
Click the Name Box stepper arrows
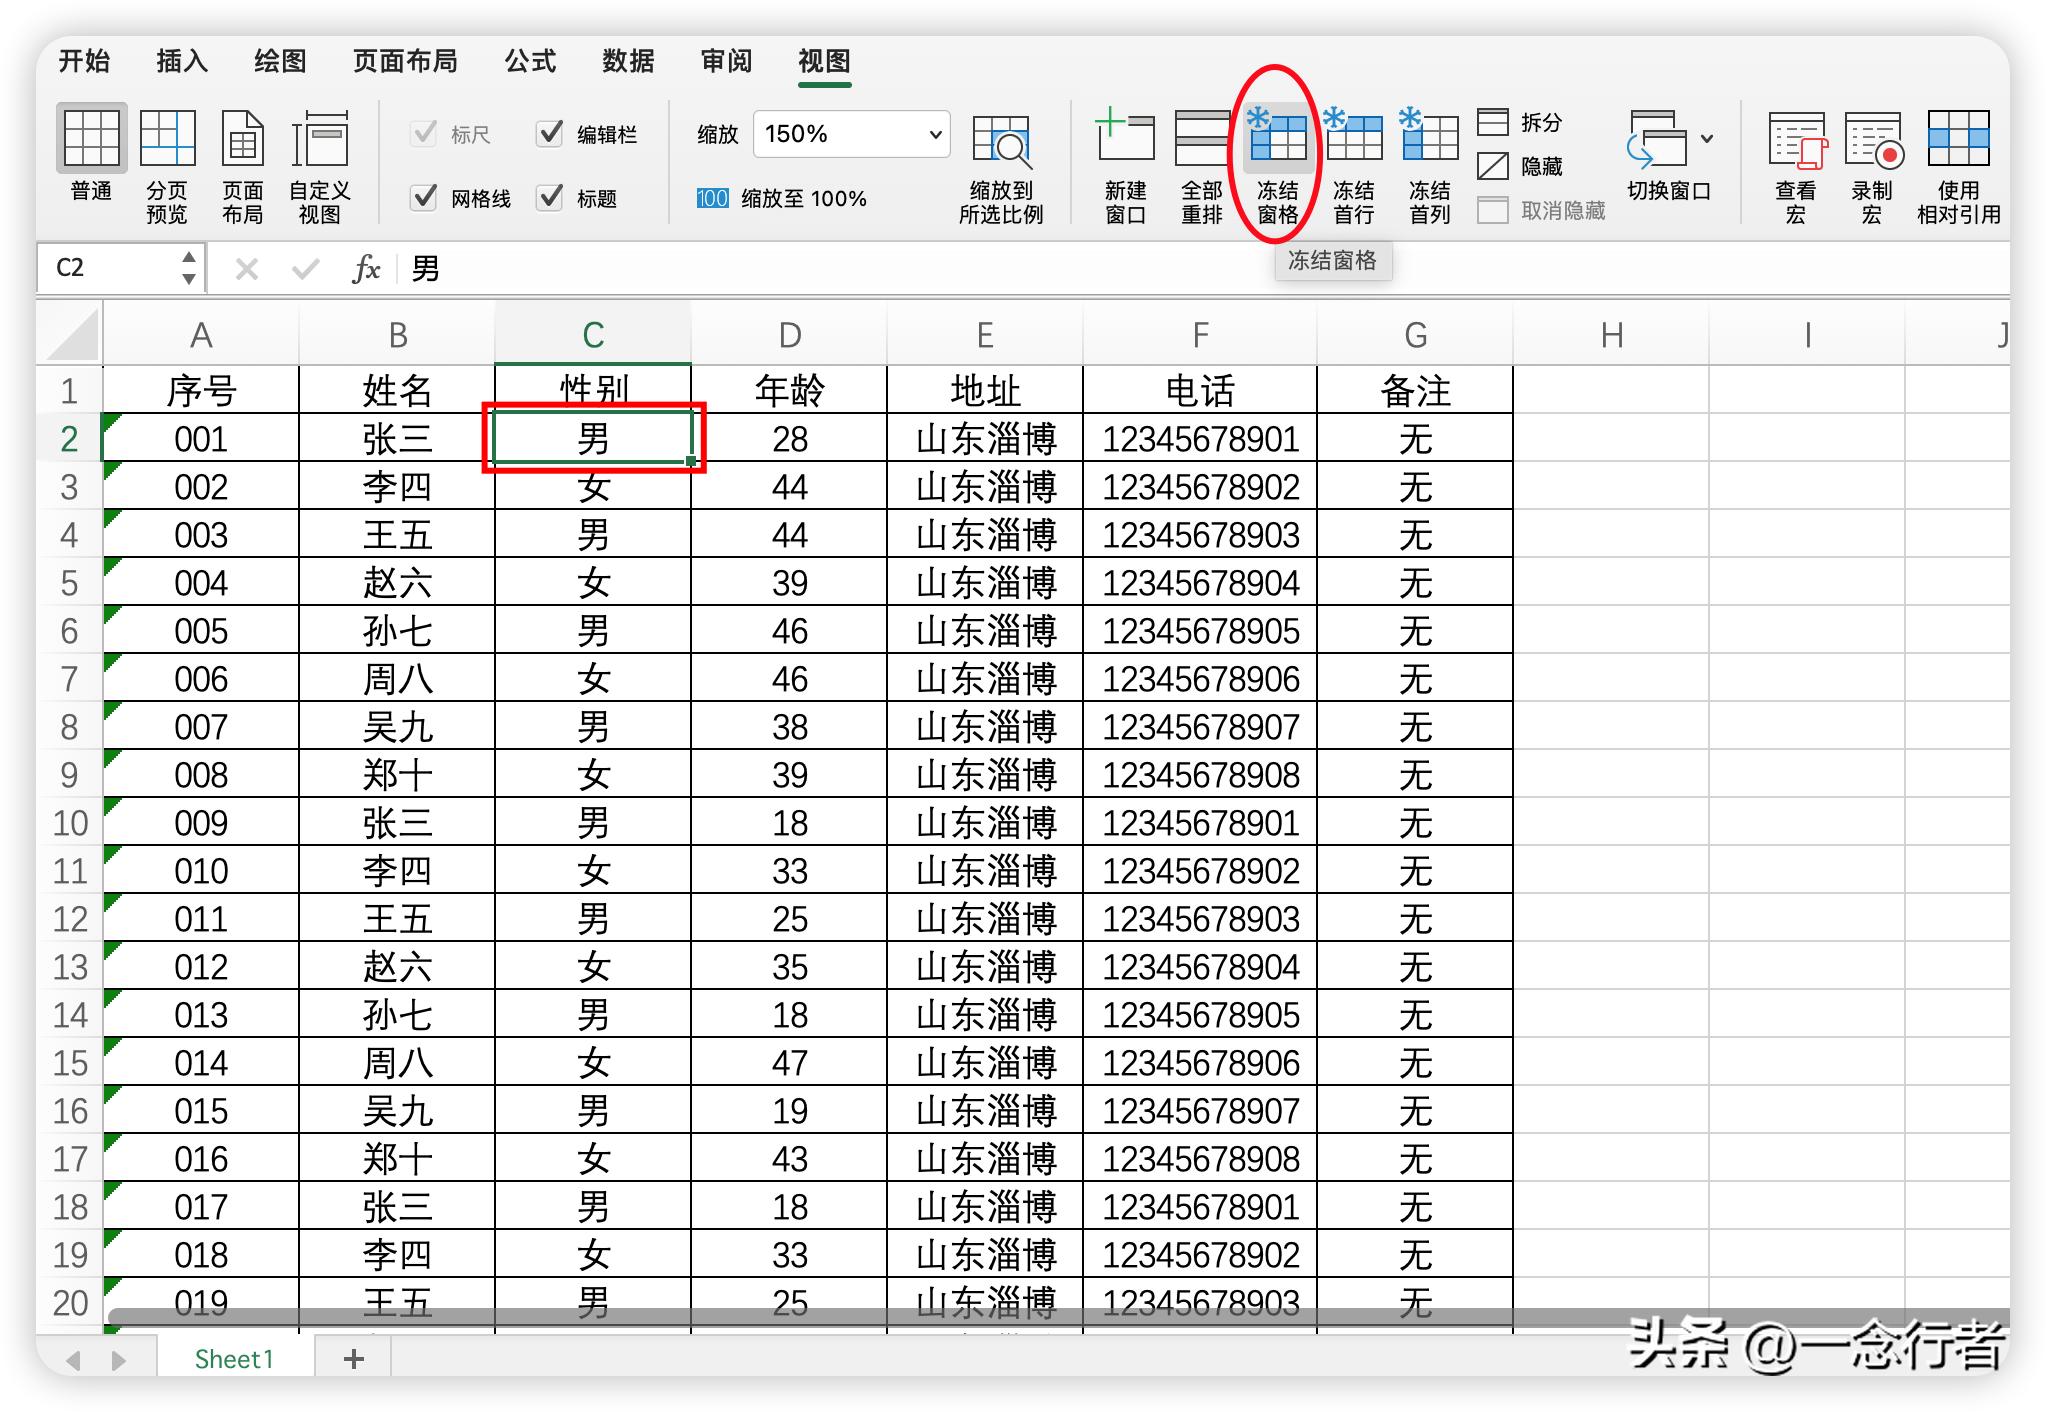coord(188,267)
